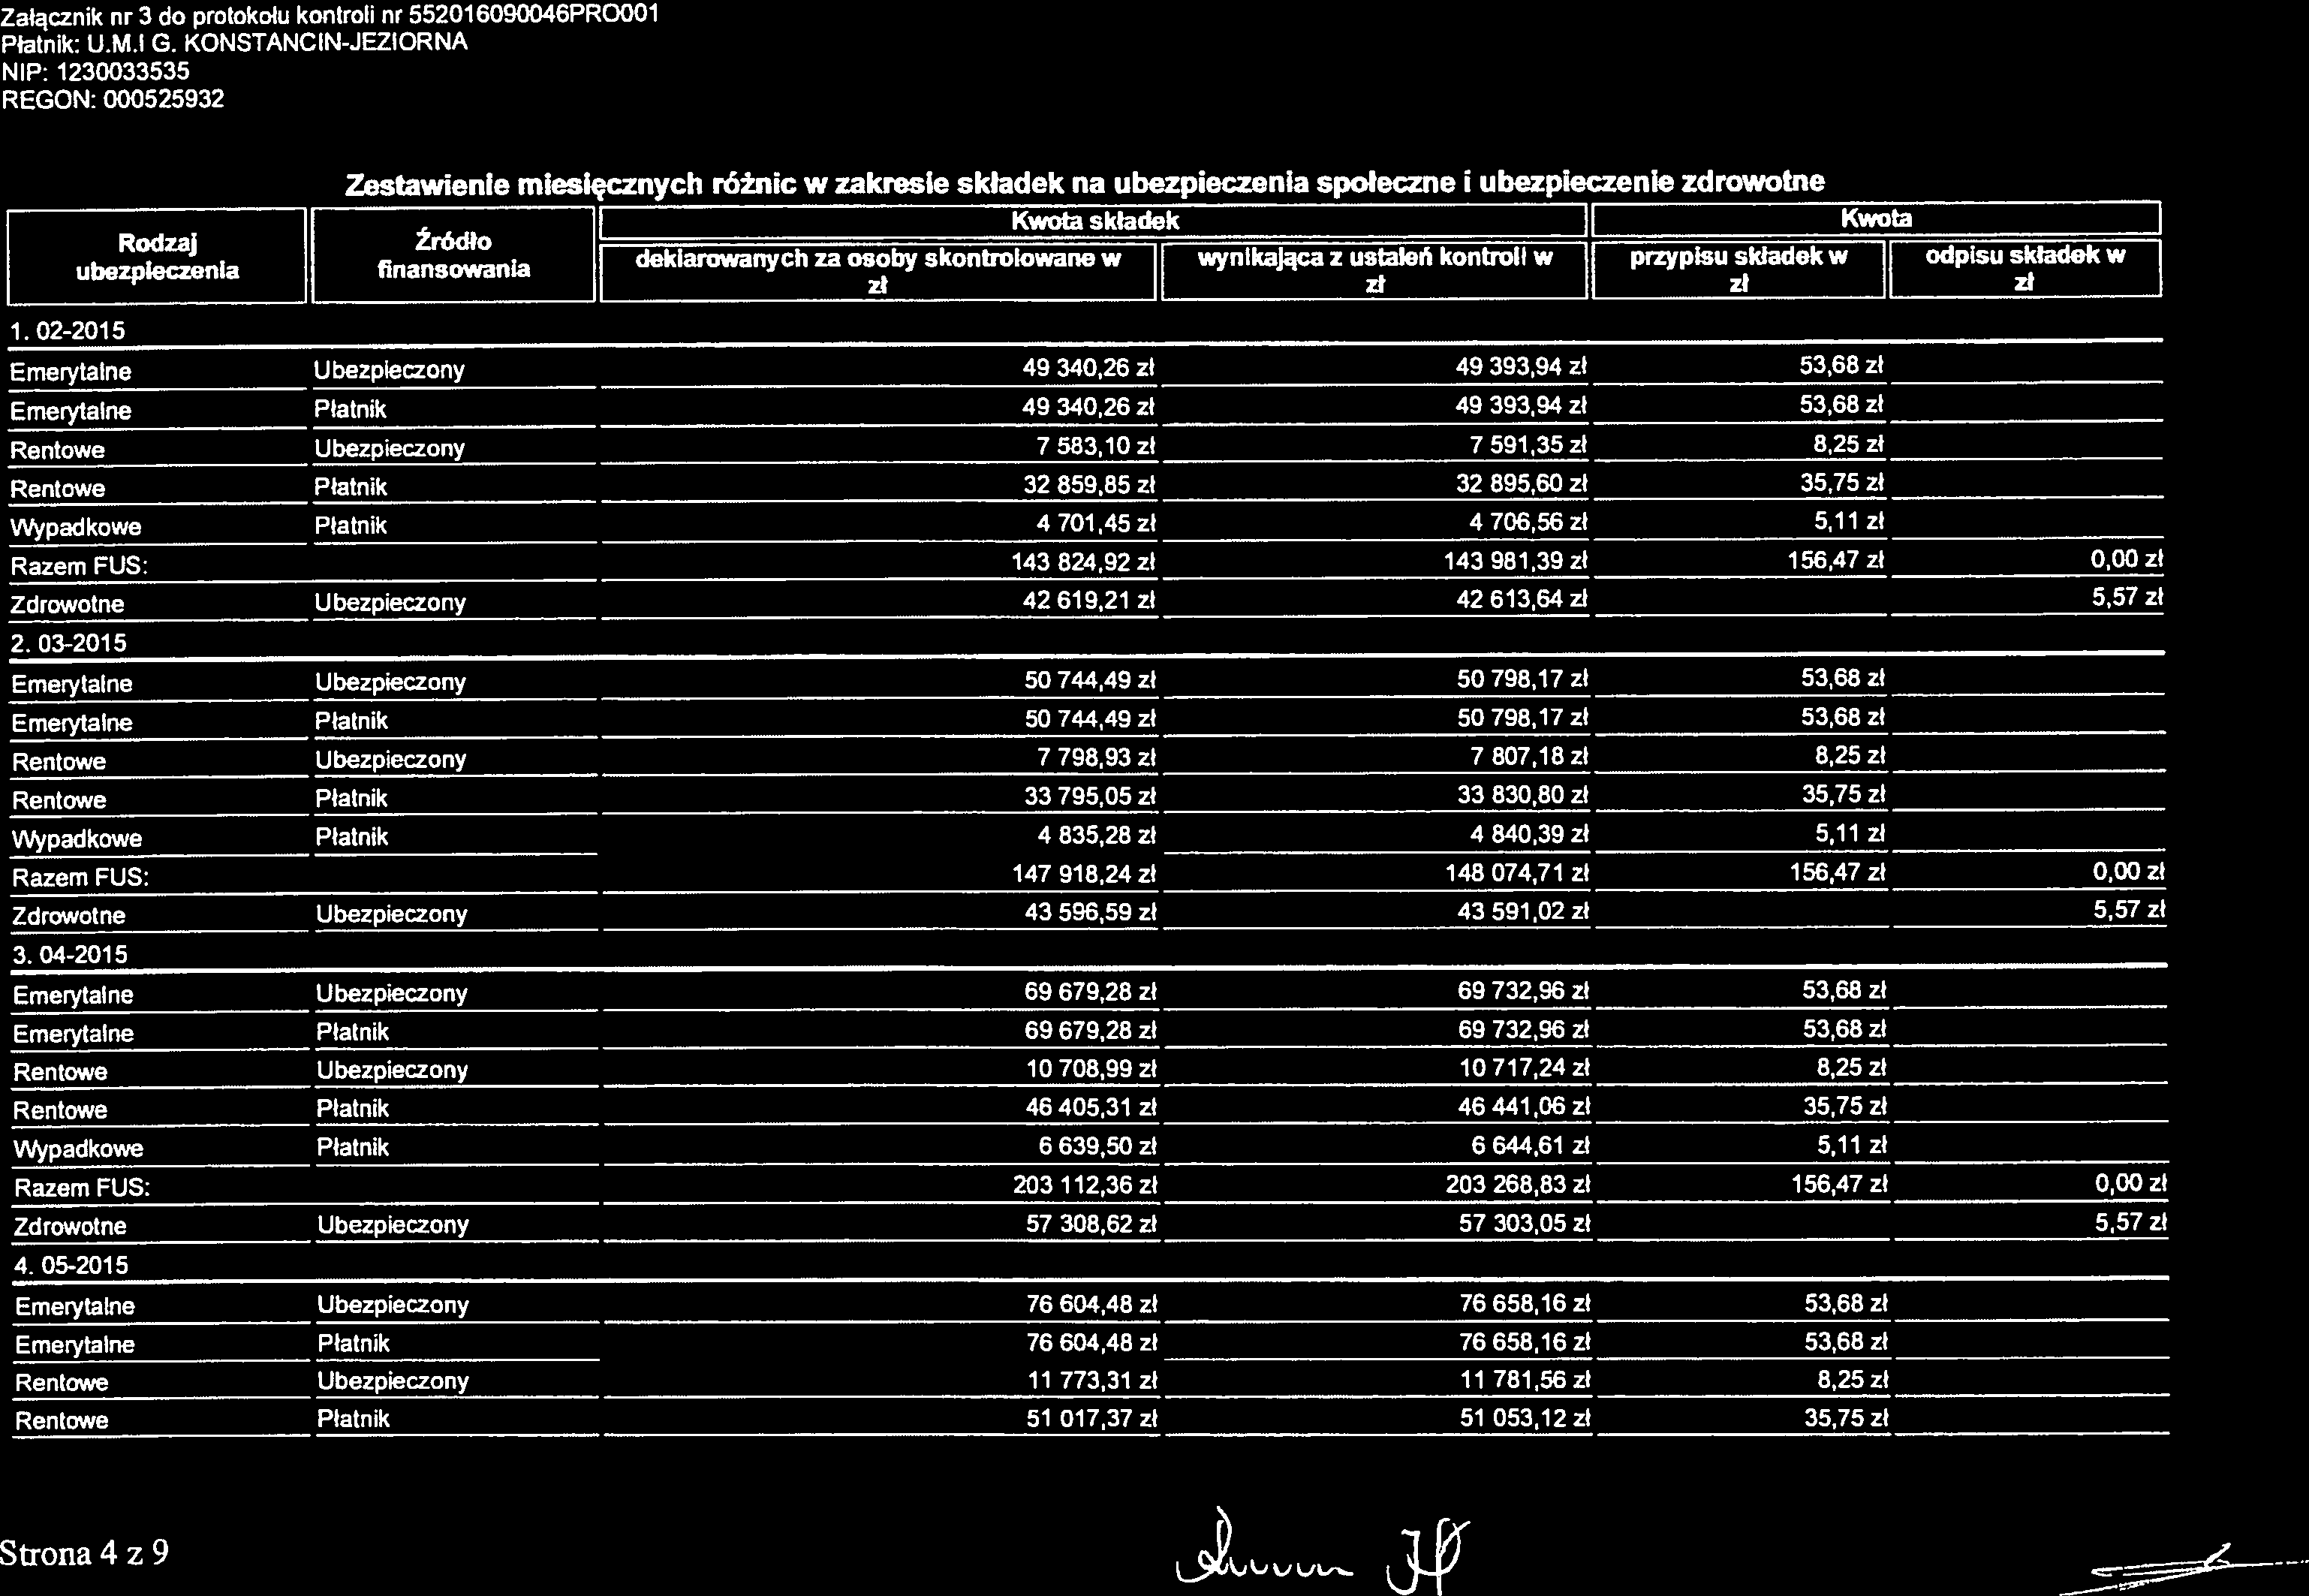Click the Wypadkowe label in 02-2015 section
The height and width of the screenshot is (1596, 2309).
(x=76, y=527)
